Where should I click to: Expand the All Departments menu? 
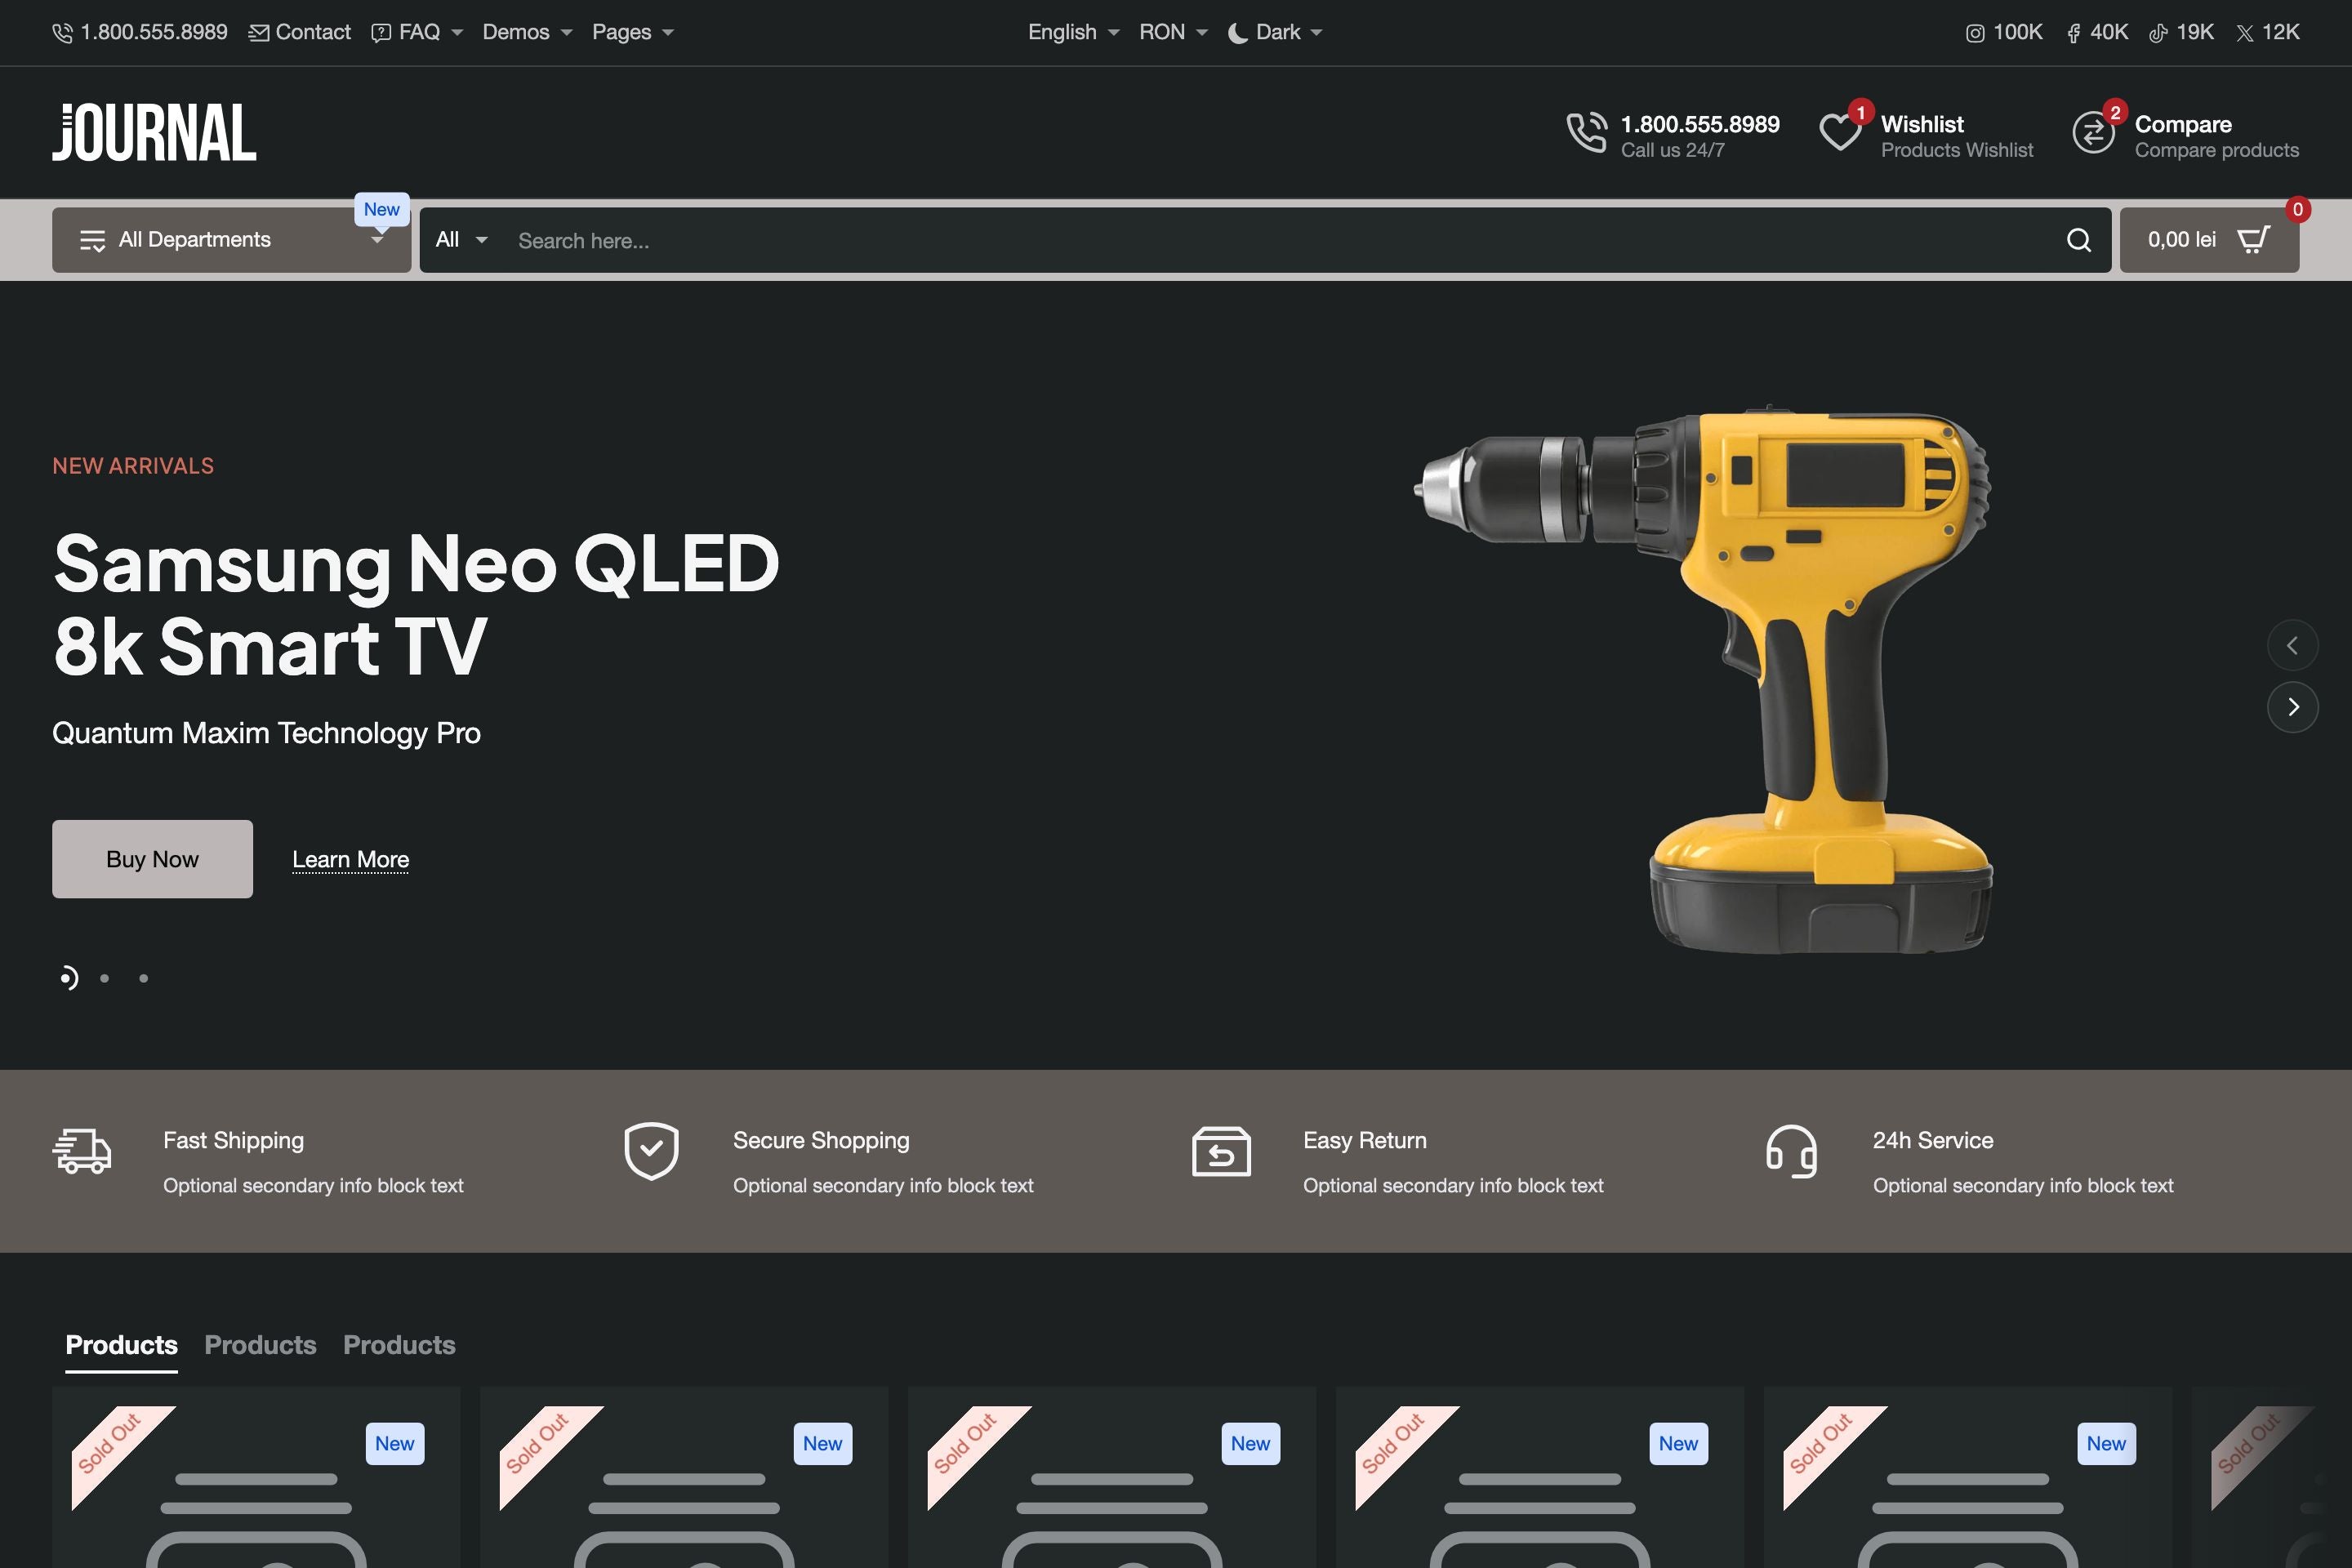tap(231, 240)
